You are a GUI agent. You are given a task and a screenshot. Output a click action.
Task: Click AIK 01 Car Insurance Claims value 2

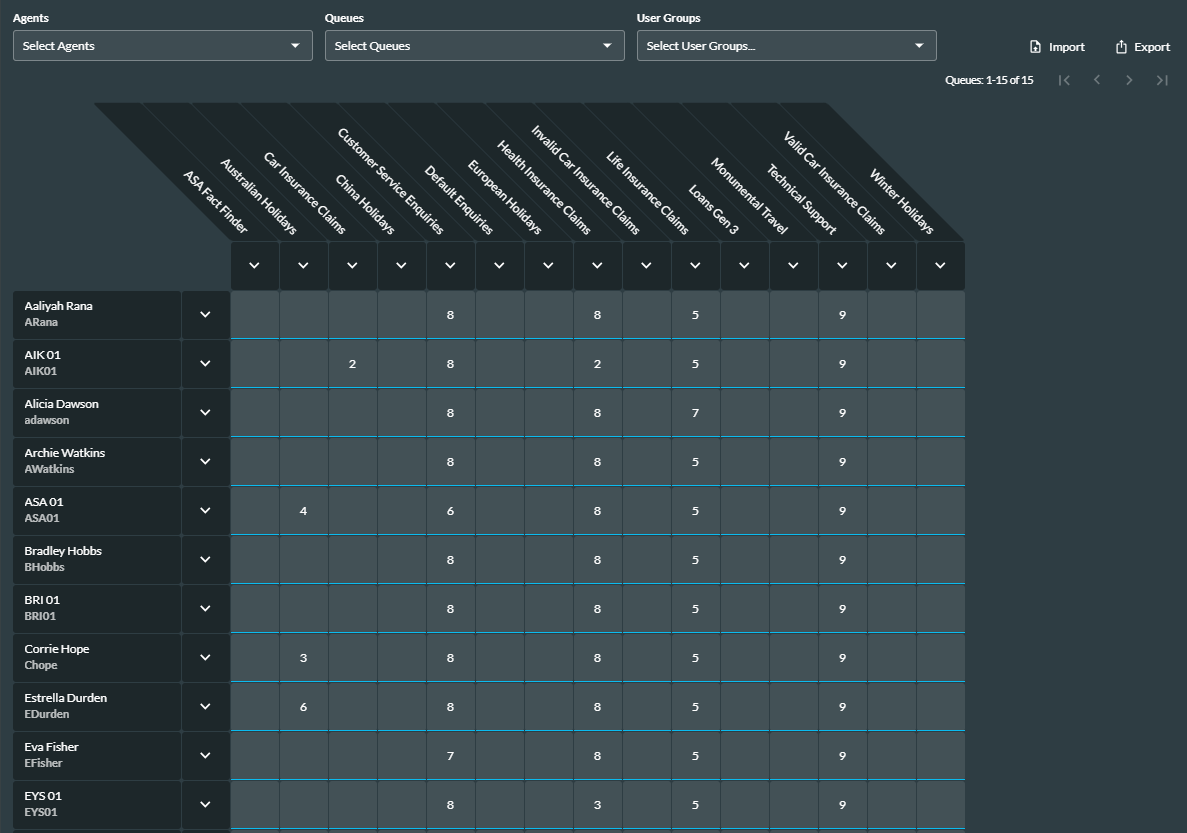[352, 364]
